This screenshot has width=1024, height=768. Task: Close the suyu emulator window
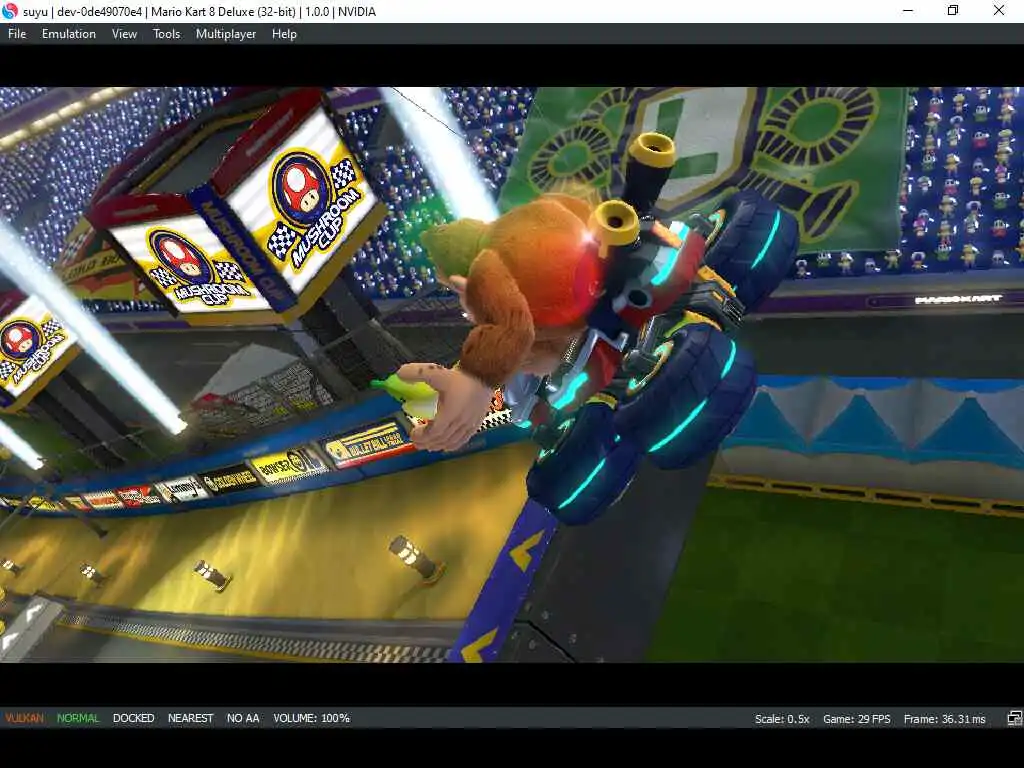(x=999, y=11)
